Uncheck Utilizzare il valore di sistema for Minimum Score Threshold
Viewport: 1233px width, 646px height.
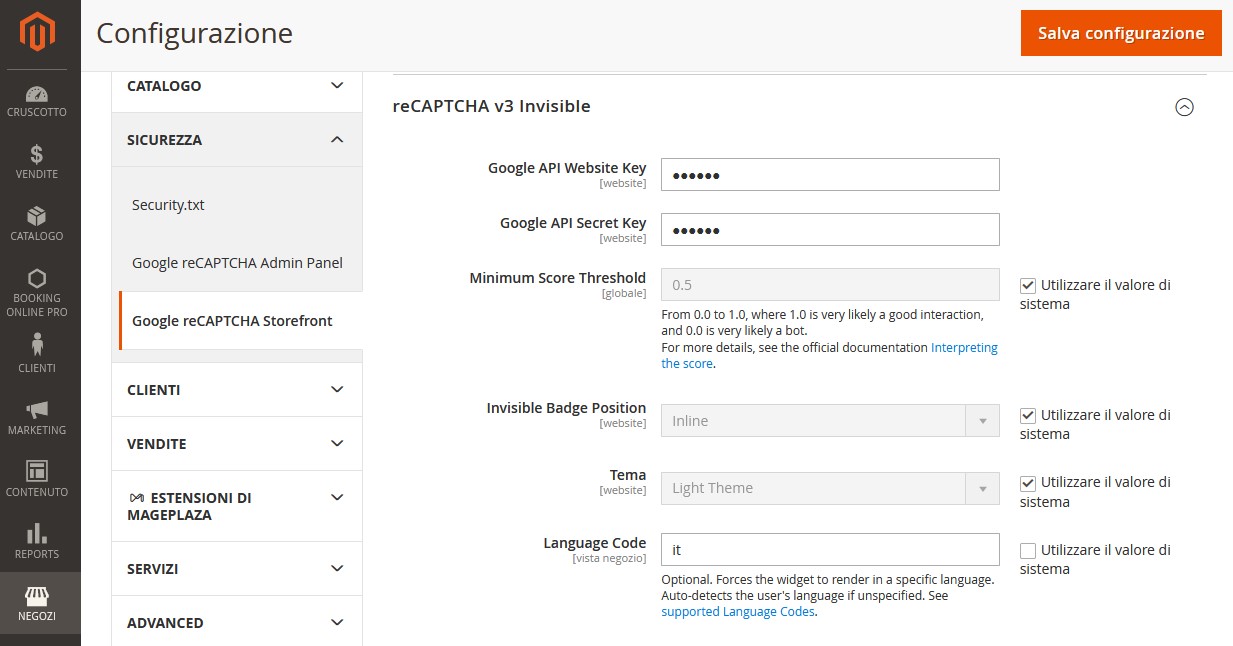pos(1027,284)
